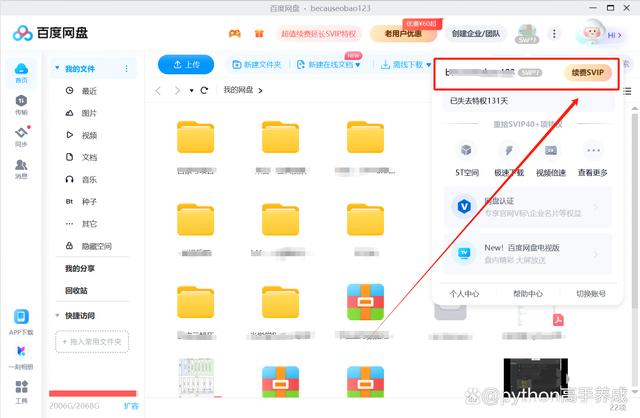Click 切换账号 in account popup
640x418 pixels.
coord(591,293)
